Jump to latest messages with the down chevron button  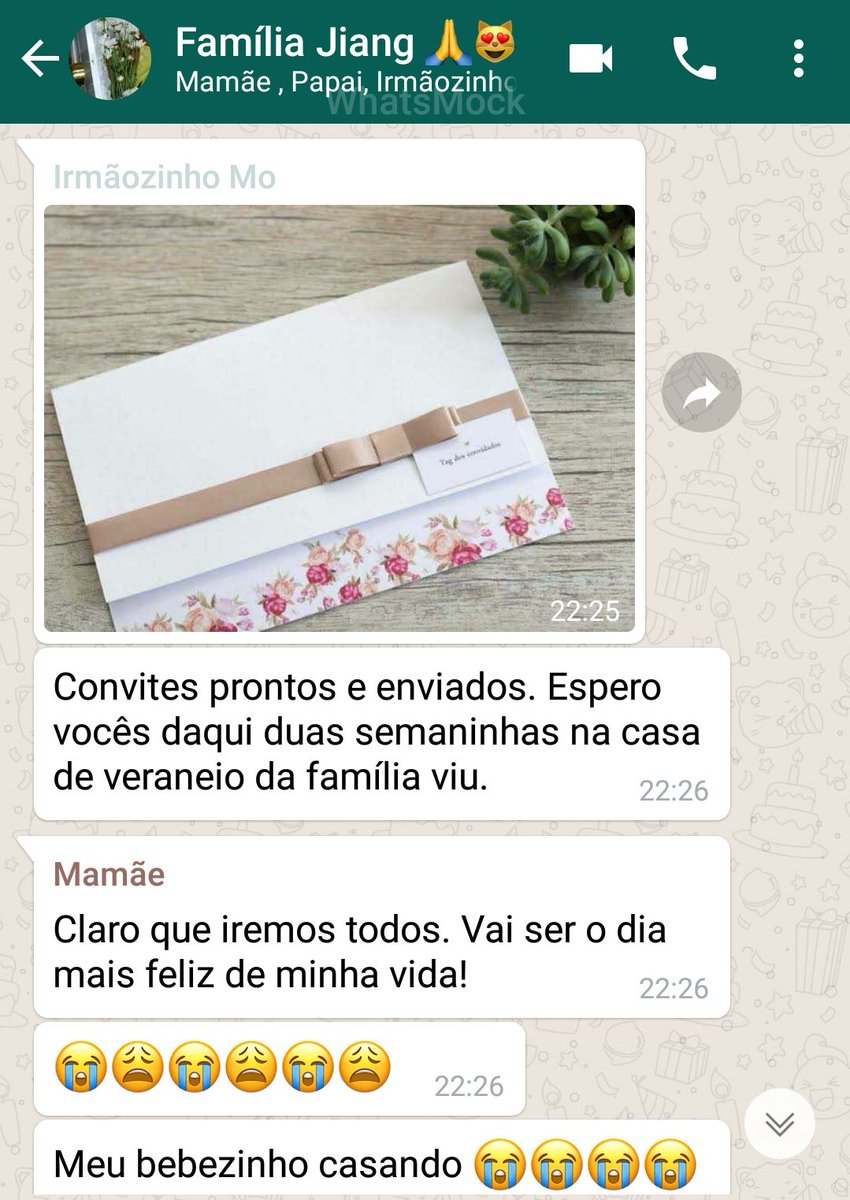779,1123
